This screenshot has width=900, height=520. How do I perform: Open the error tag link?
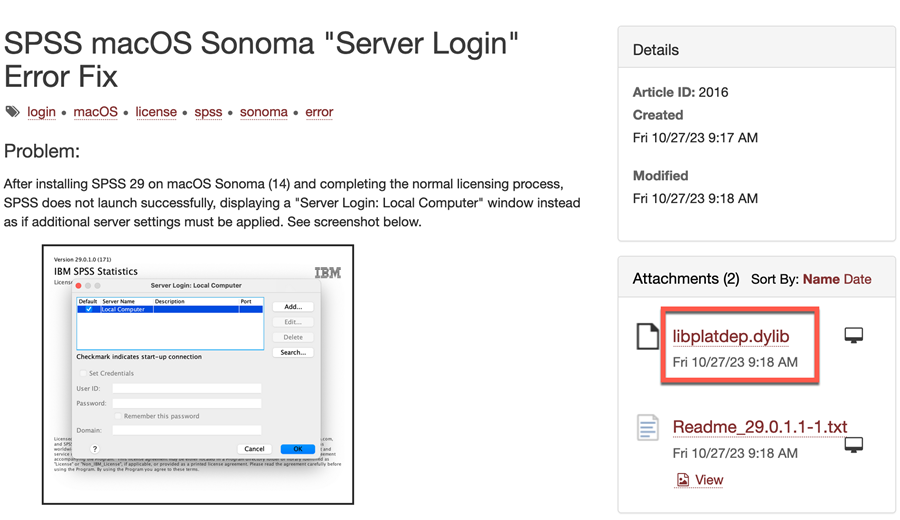tap(319, 112)
